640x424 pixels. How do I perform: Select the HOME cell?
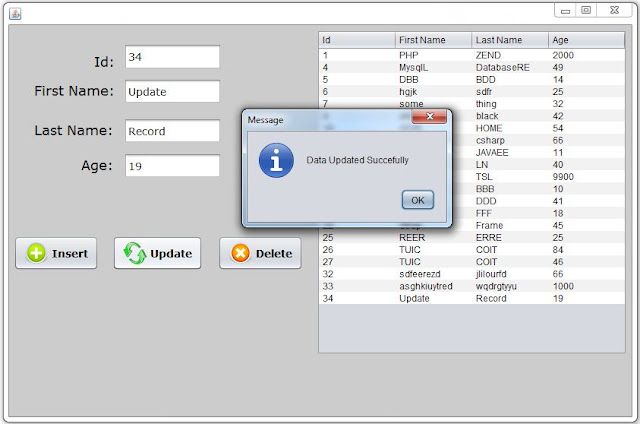(x=510, y=128)
